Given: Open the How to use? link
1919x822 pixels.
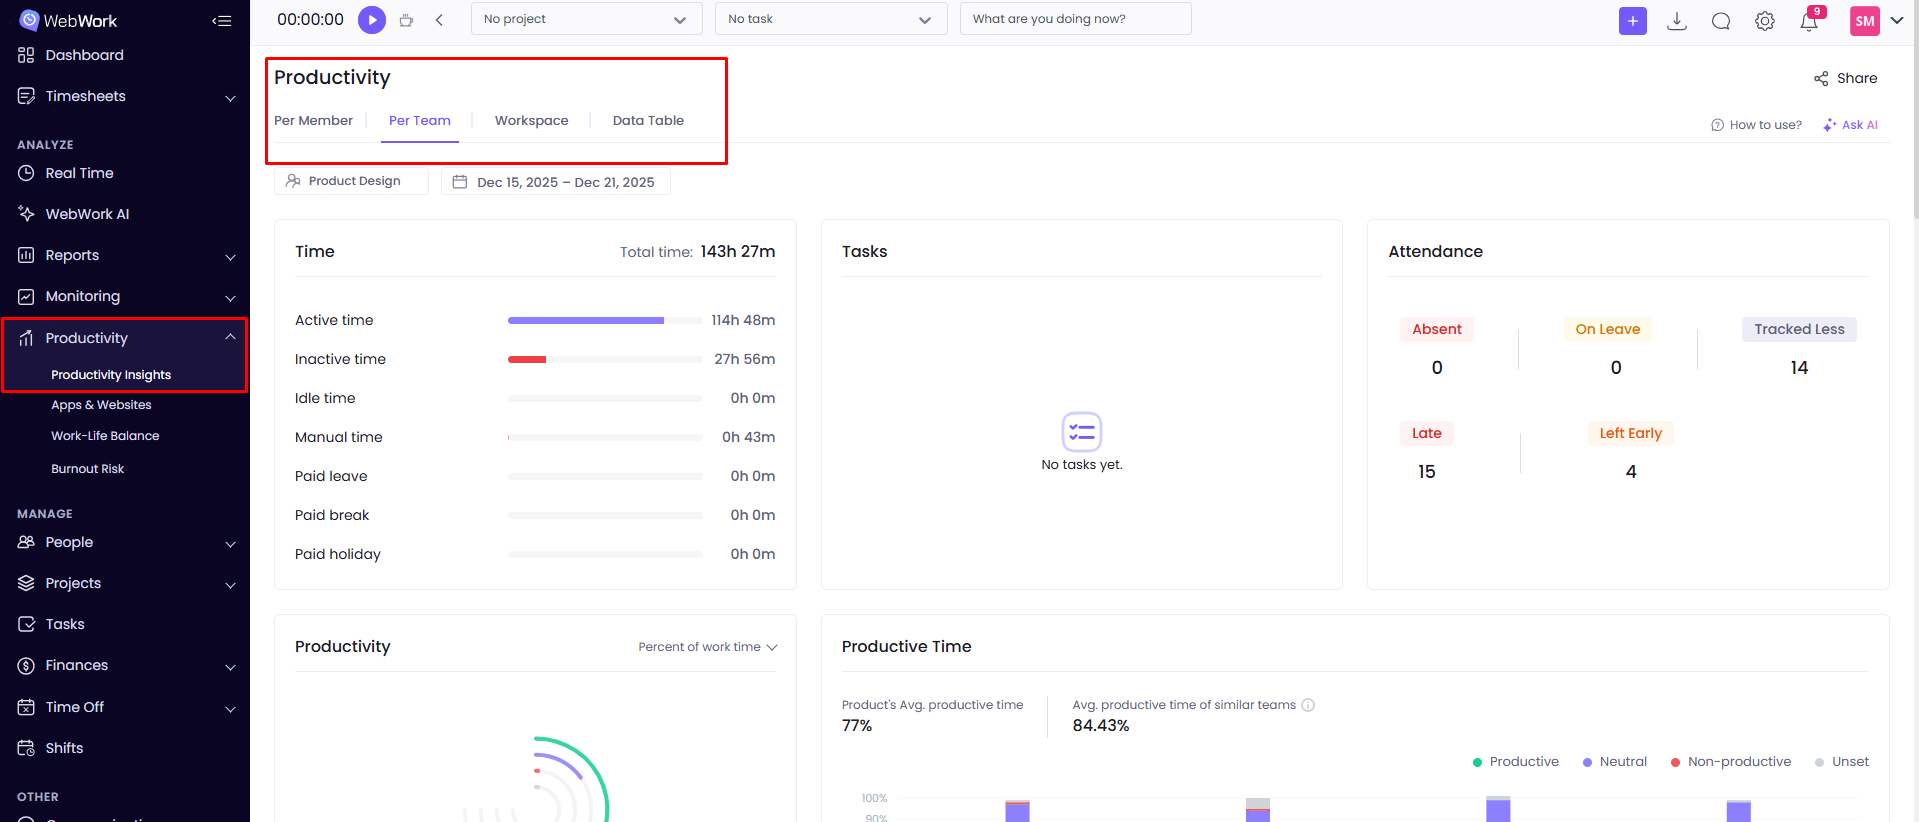Looking at the screenshot, I should (1757, 125).
